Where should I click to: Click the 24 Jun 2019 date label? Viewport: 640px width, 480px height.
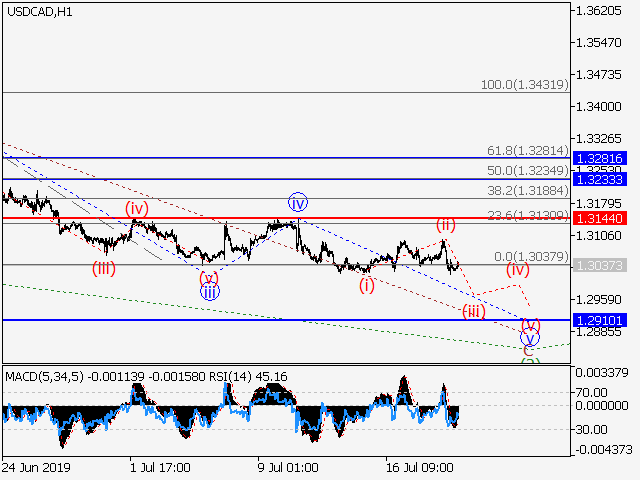[x=36, y=467]
